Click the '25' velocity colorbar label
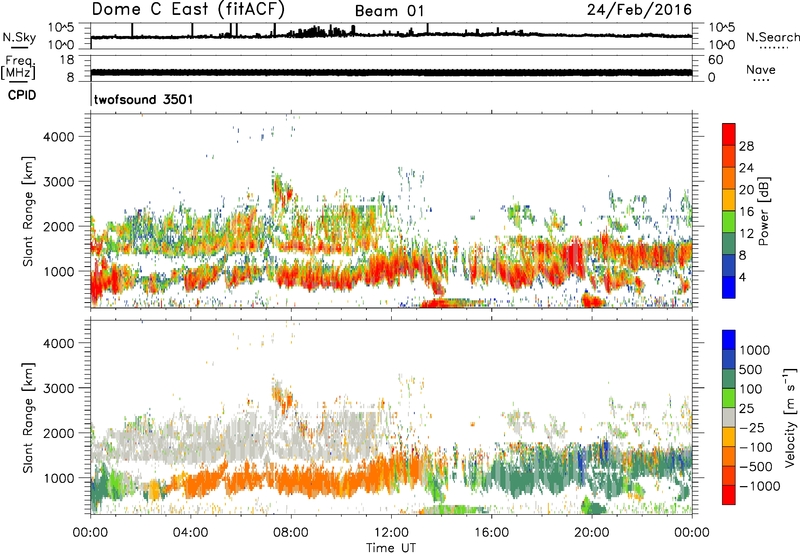Viewport: 800px width, 554px height. pyautogui.click(x=746, y=409)
